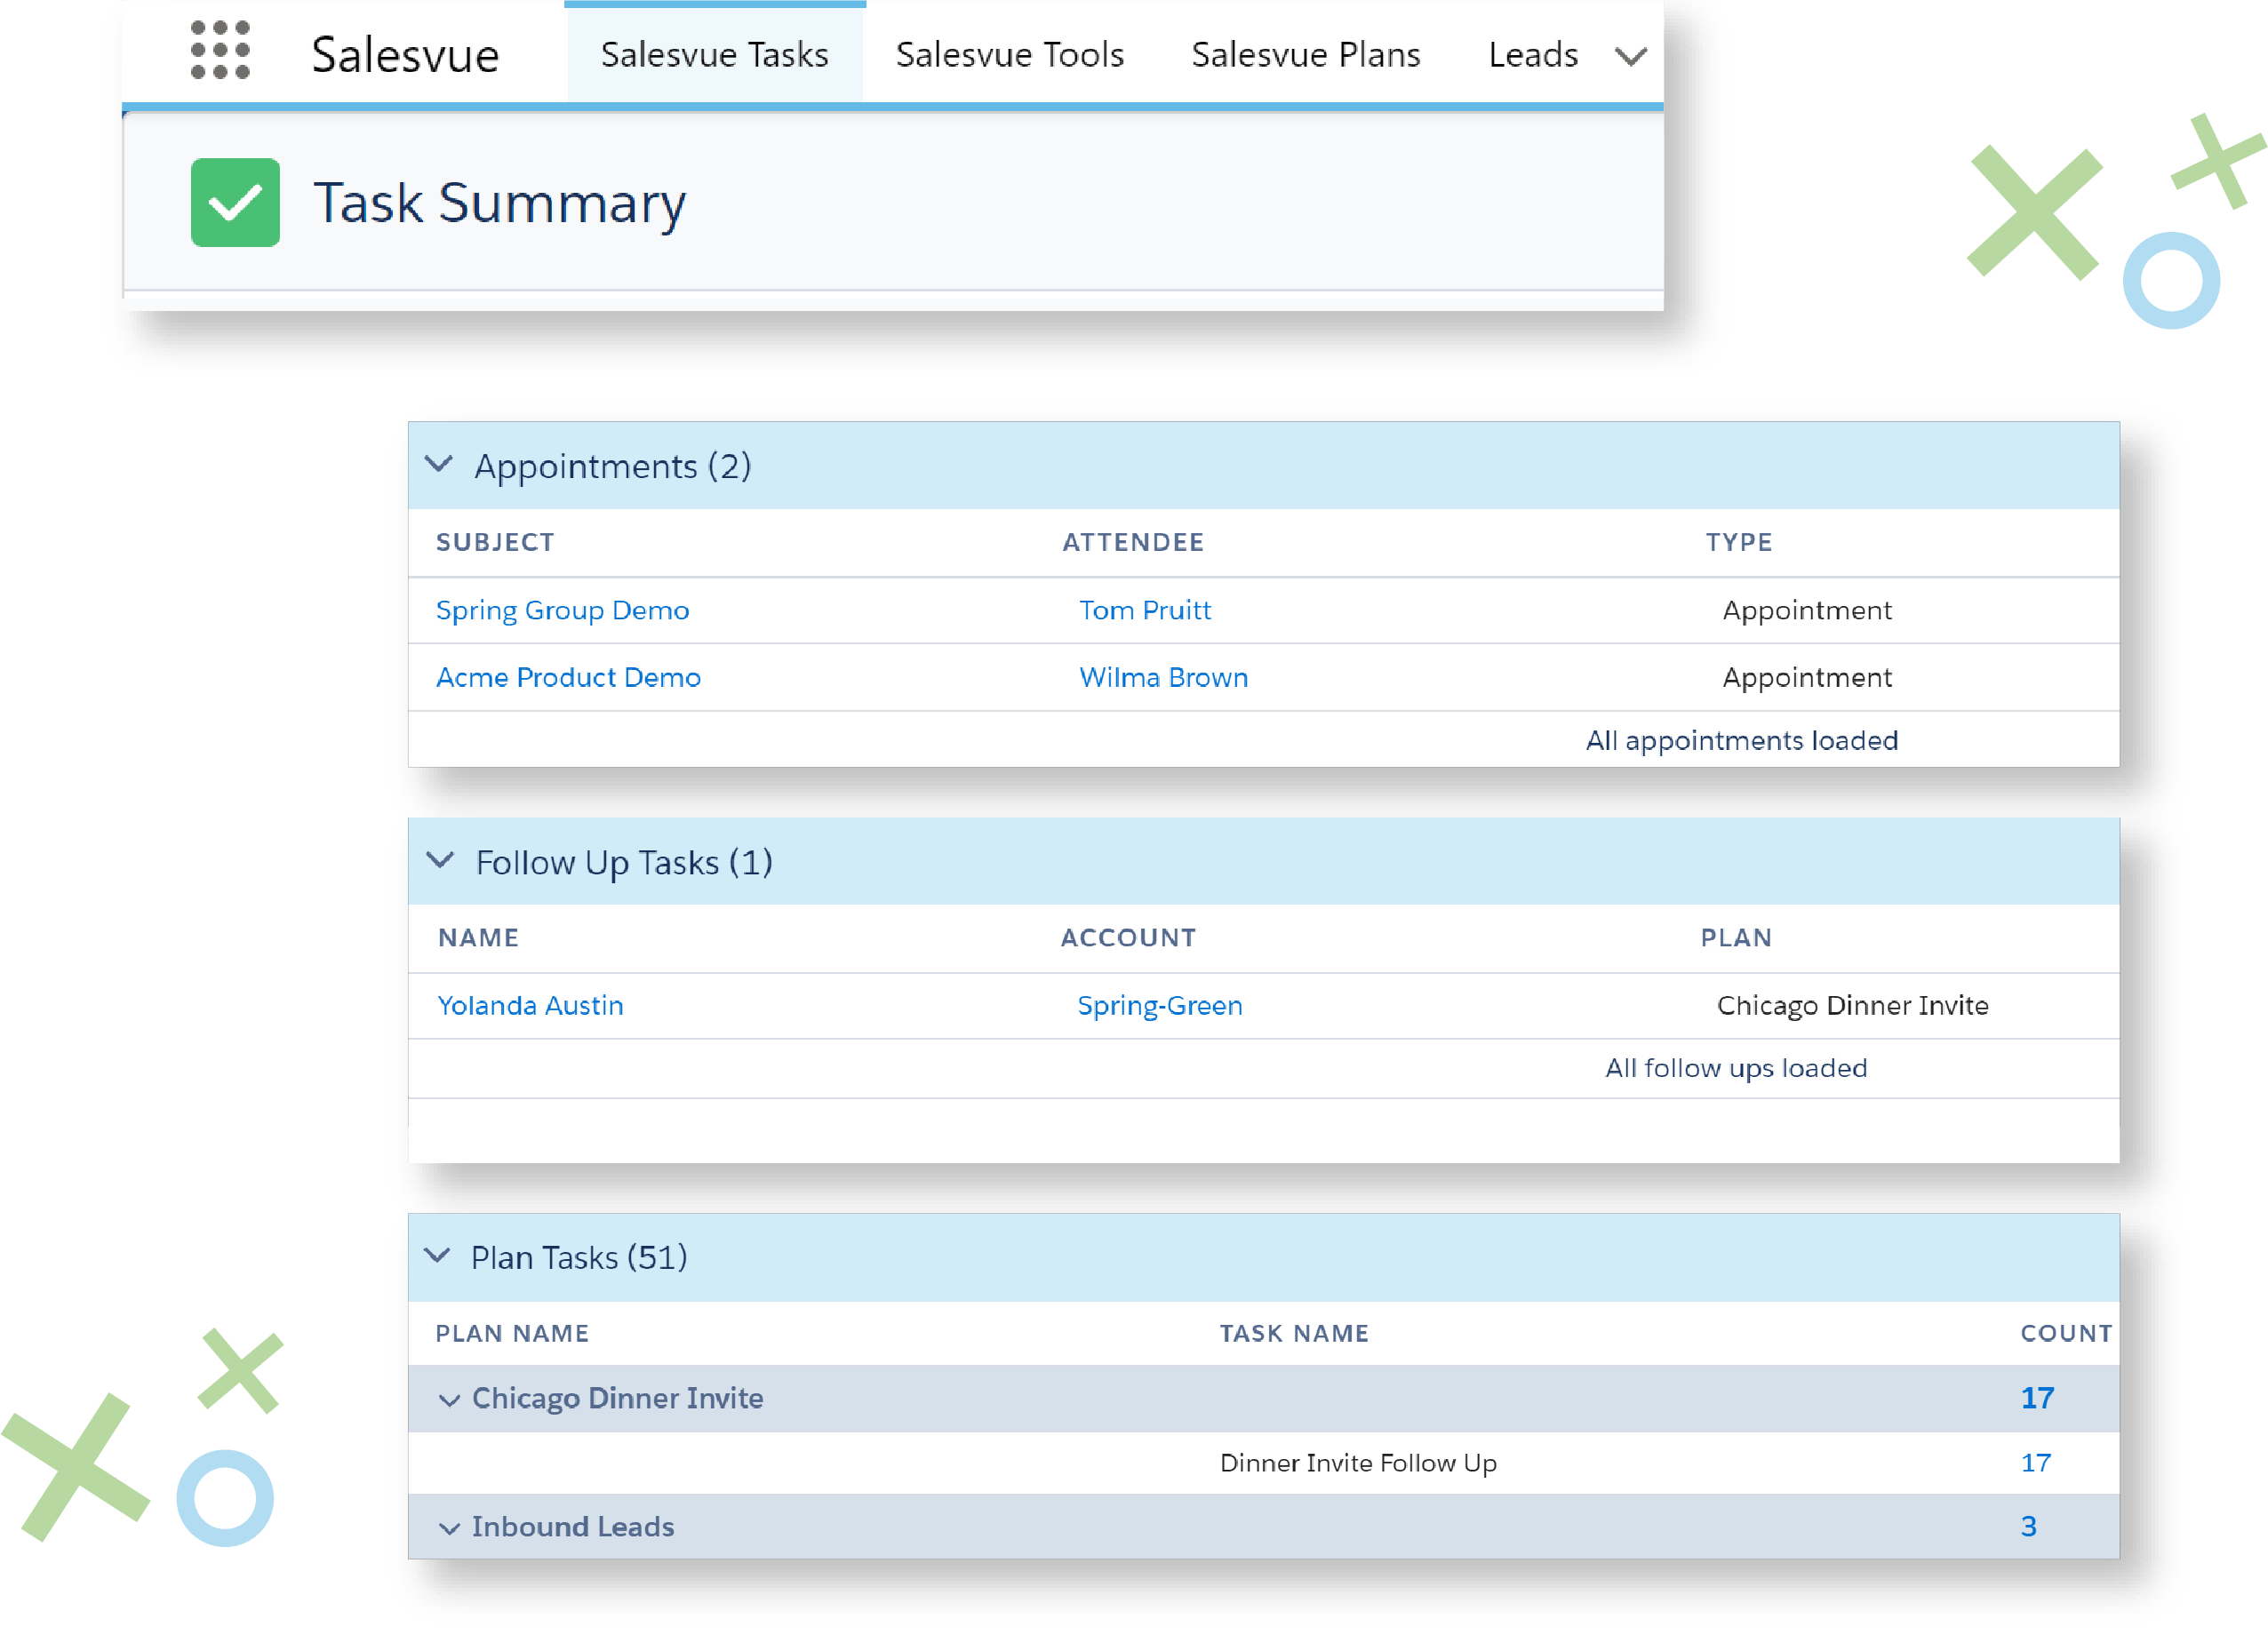Open Yolanda Austin's follow up record

pos(531,1005)
